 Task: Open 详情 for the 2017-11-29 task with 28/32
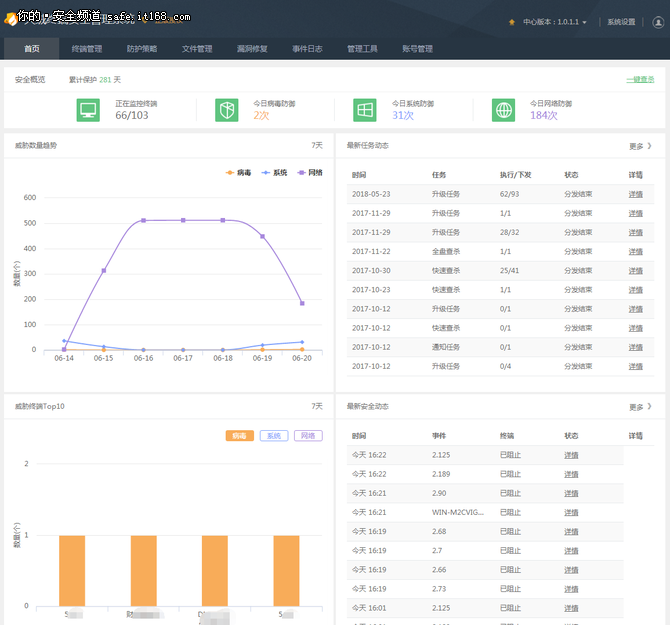(x=635, y=233)
